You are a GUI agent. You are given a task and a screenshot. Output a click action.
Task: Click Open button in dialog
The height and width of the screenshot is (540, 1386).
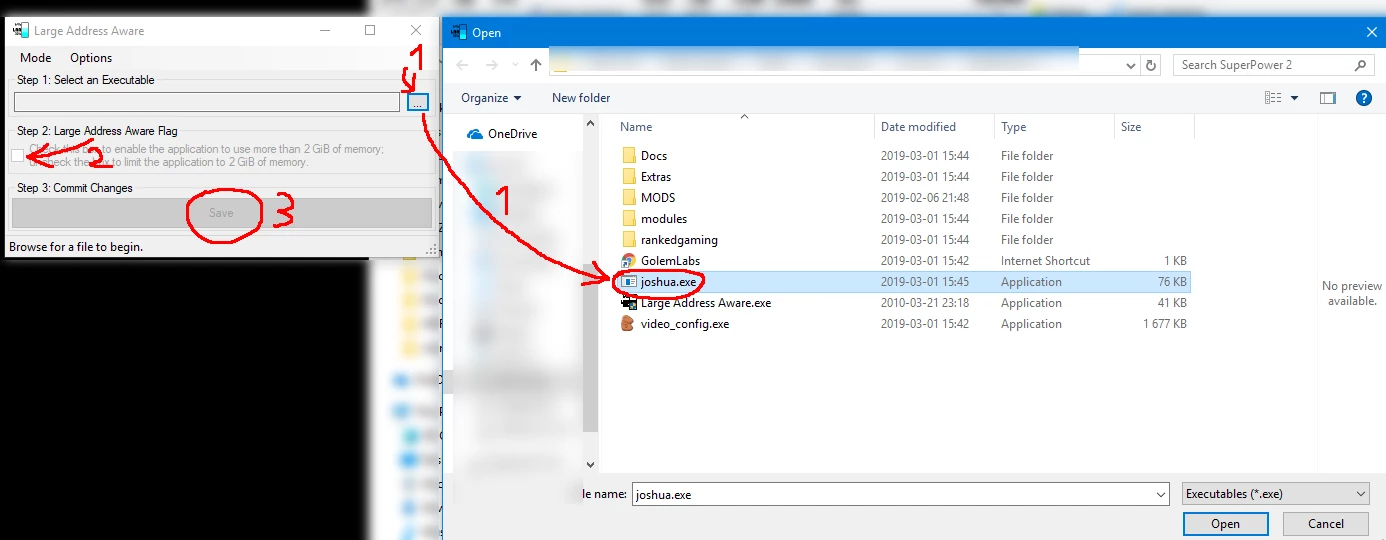click(1225, 524)
